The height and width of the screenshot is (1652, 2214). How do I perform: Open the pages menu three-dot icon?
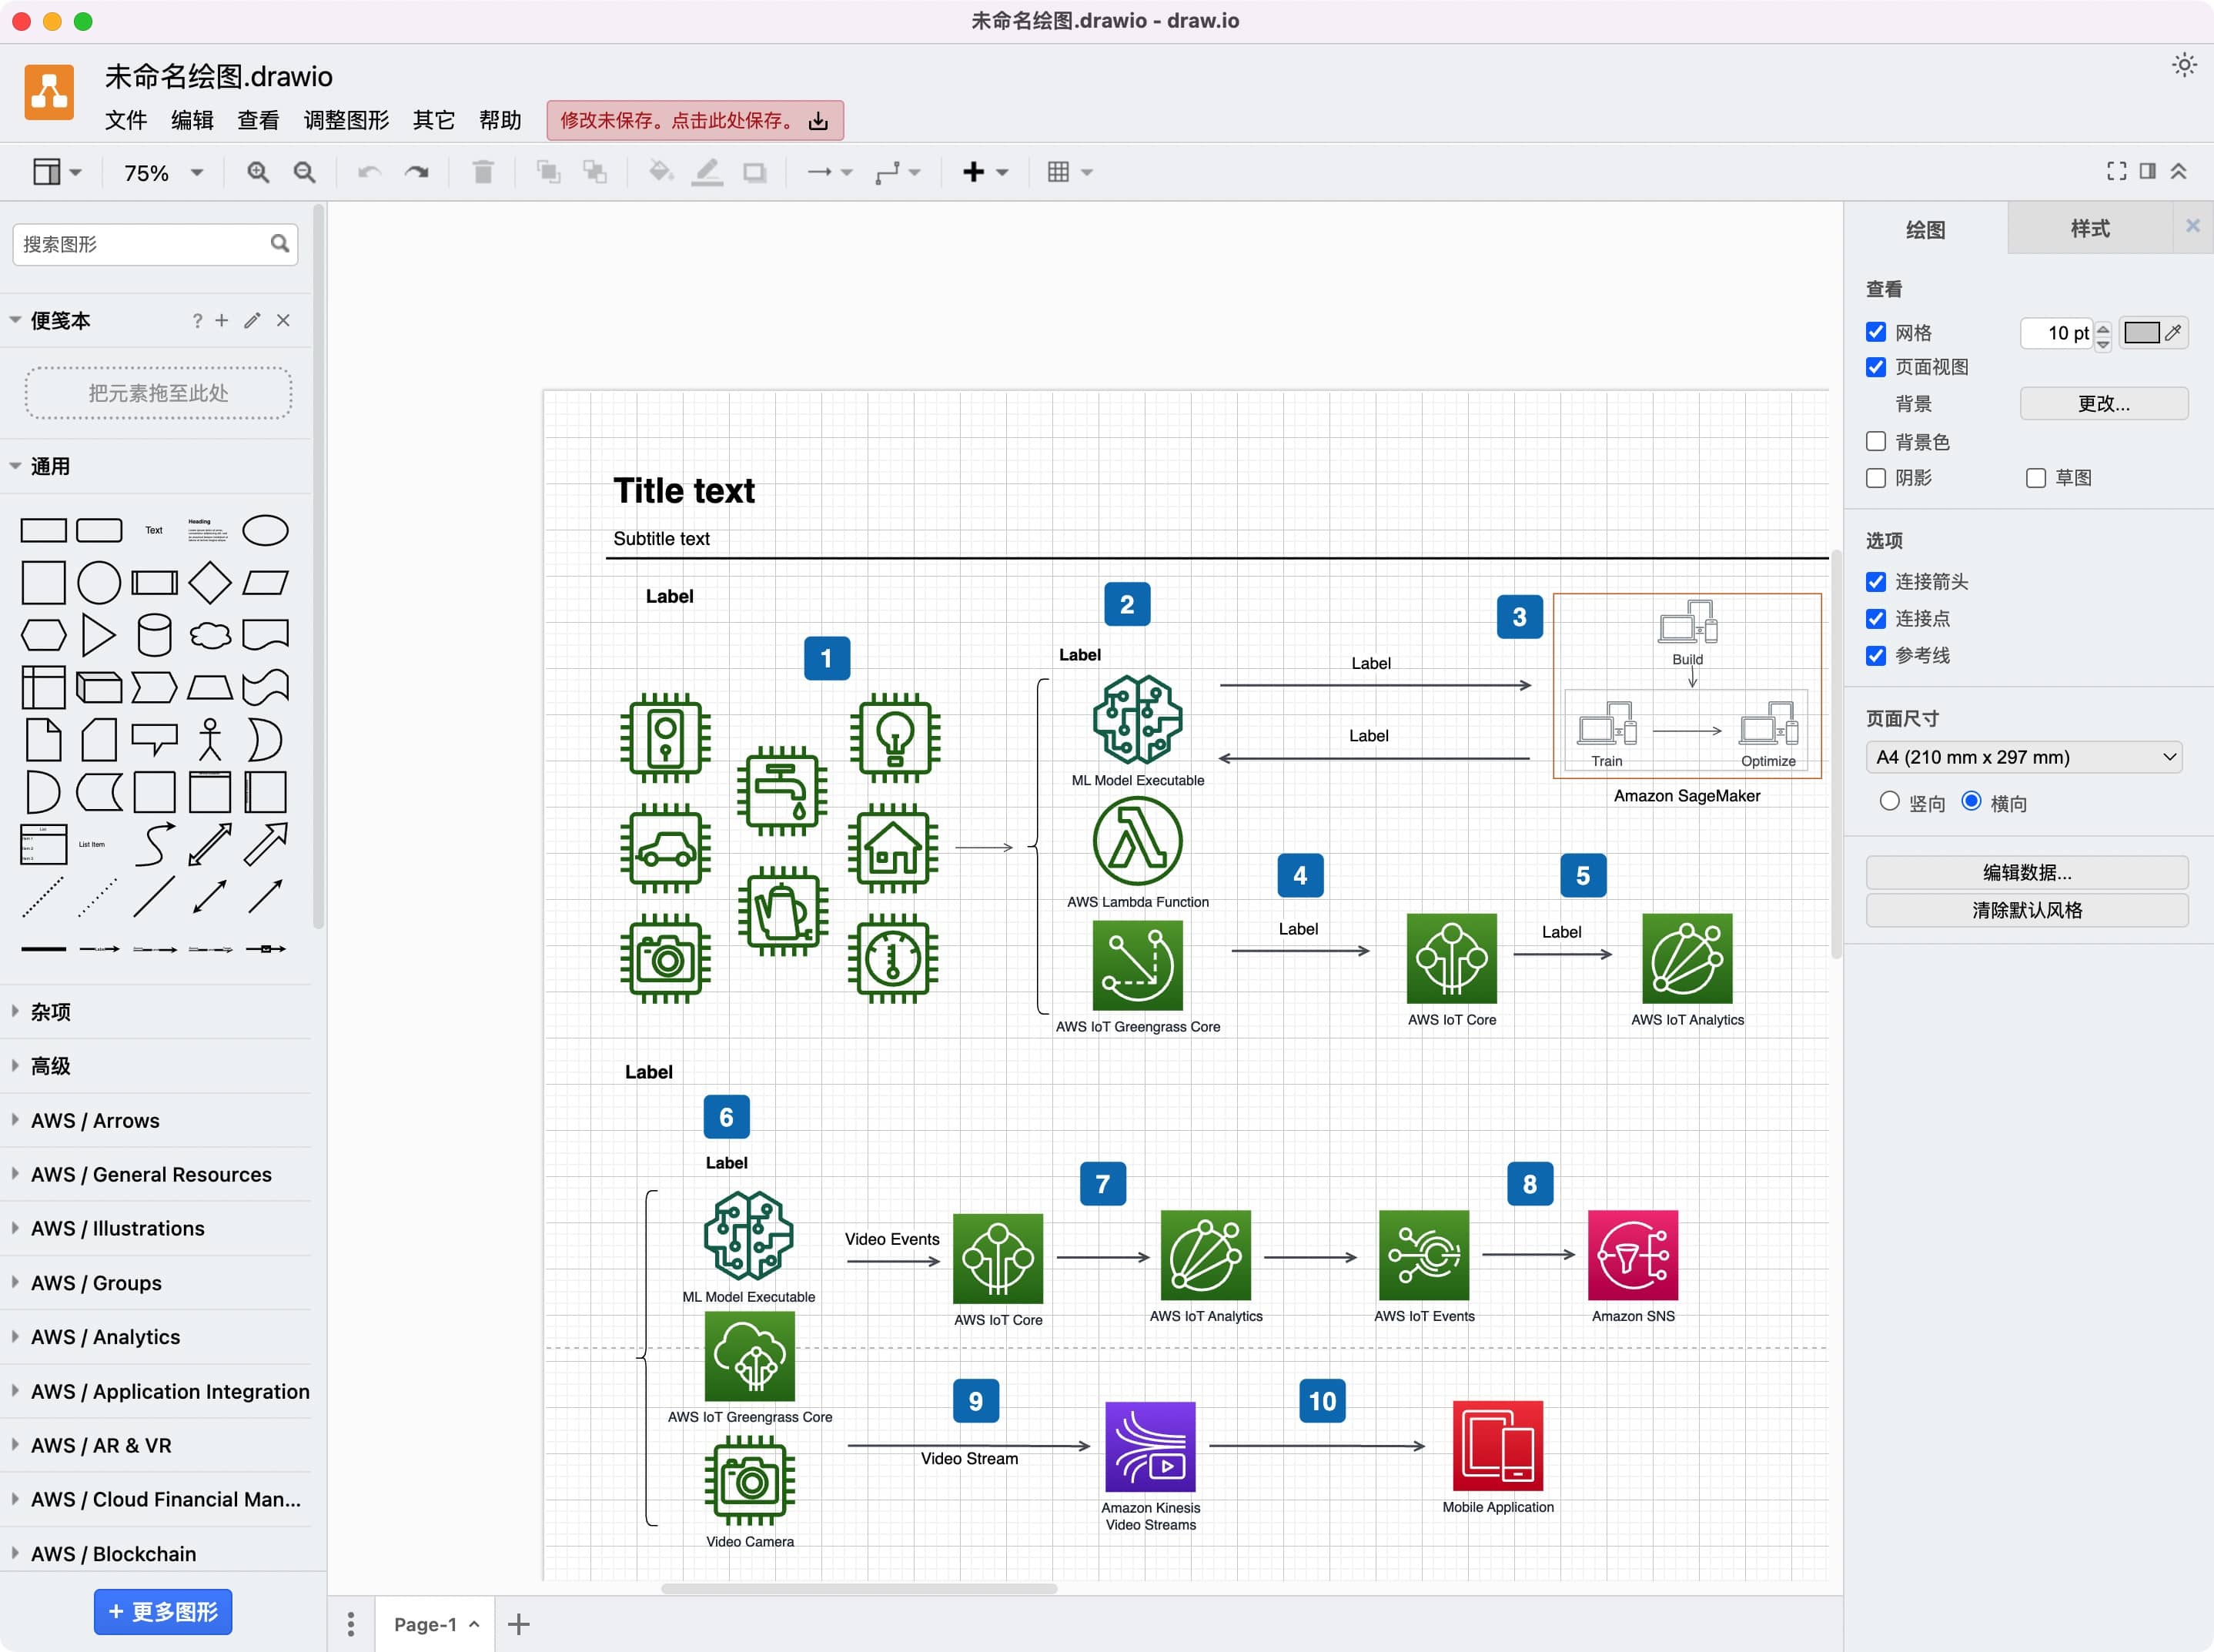[350, 1624]
